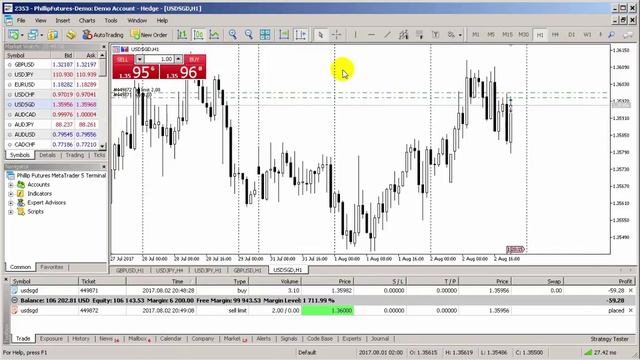Click the 1.00 volume input field

pyautogui.click(x=159, y=60)
